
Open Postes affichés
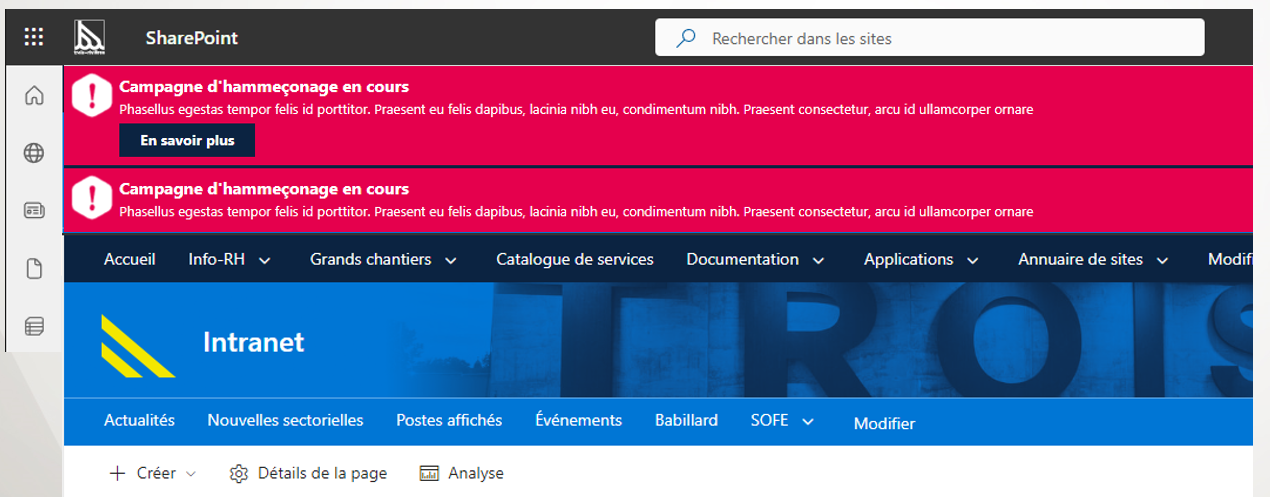click(x=449, y=420)
